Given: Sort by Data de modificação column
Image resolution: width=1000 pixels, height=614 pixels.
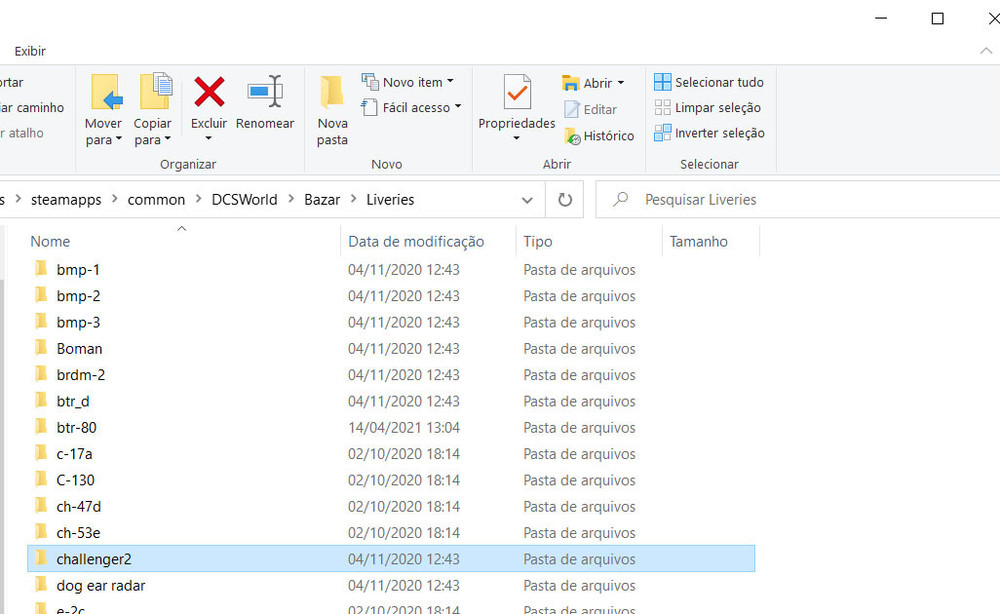Looking at the screenshot, I should pos(416,242).
